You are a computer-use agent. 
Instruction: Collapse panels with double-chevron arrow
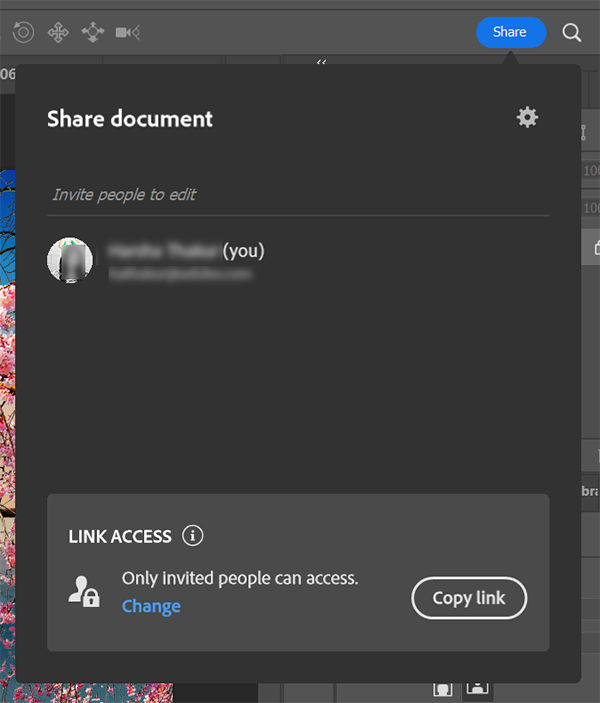[x=321, y=61]
